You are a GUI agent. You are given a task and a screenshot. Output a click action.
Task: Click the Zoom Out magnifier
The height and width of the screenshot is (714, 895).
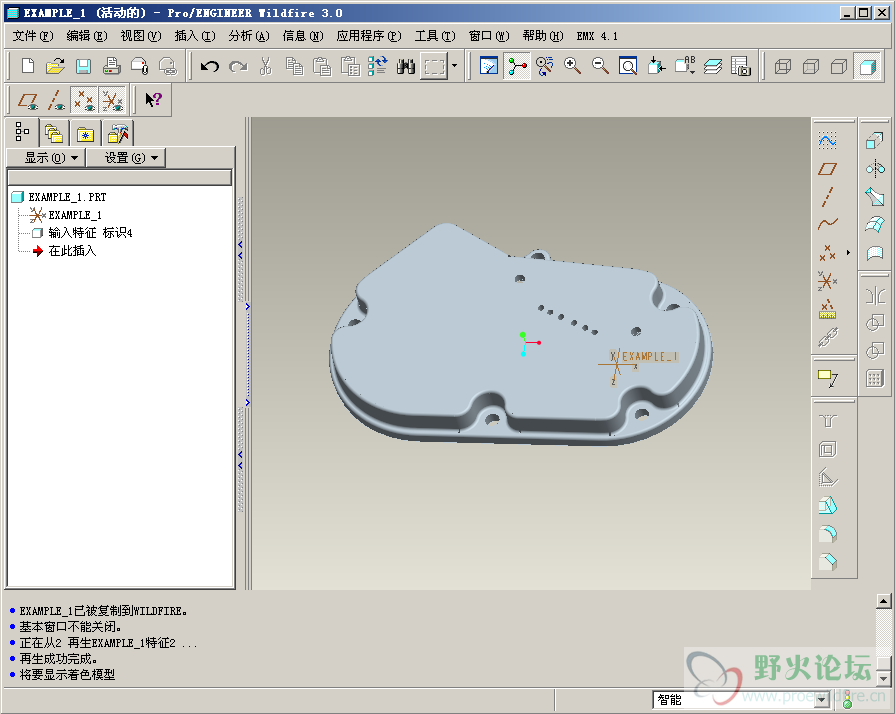600,66
